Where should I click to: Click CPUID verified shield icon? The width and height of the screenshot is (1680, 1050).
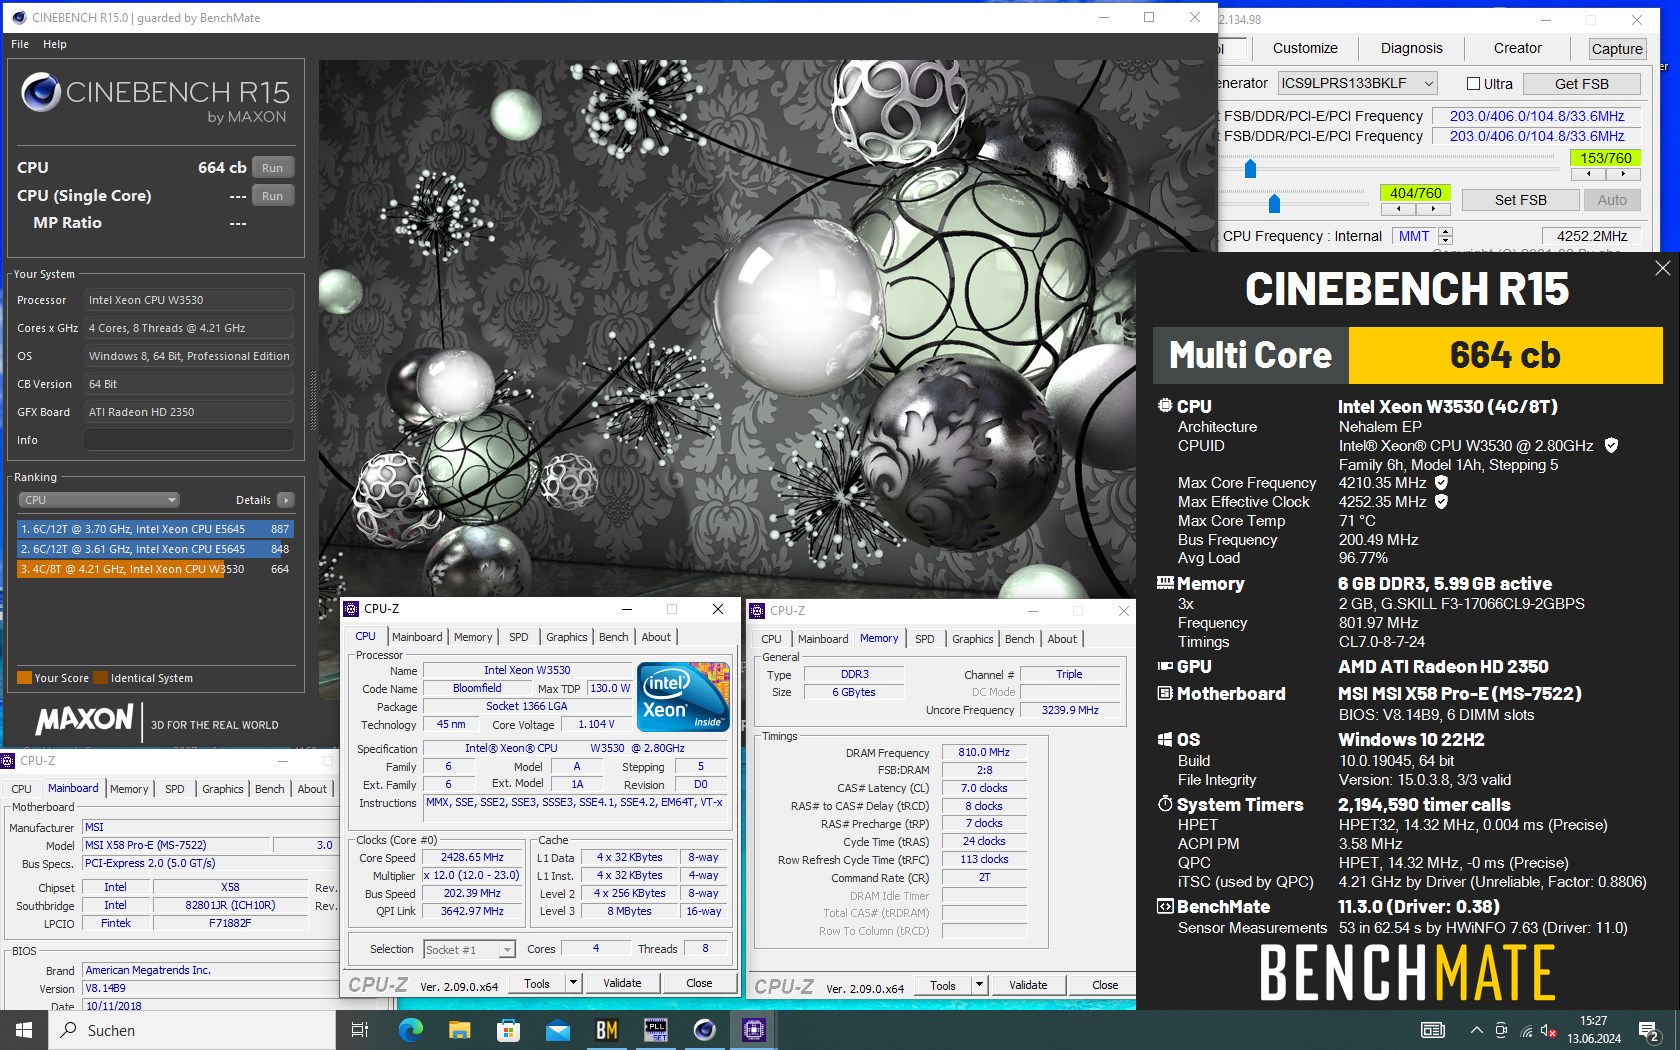click(1611, 446)
